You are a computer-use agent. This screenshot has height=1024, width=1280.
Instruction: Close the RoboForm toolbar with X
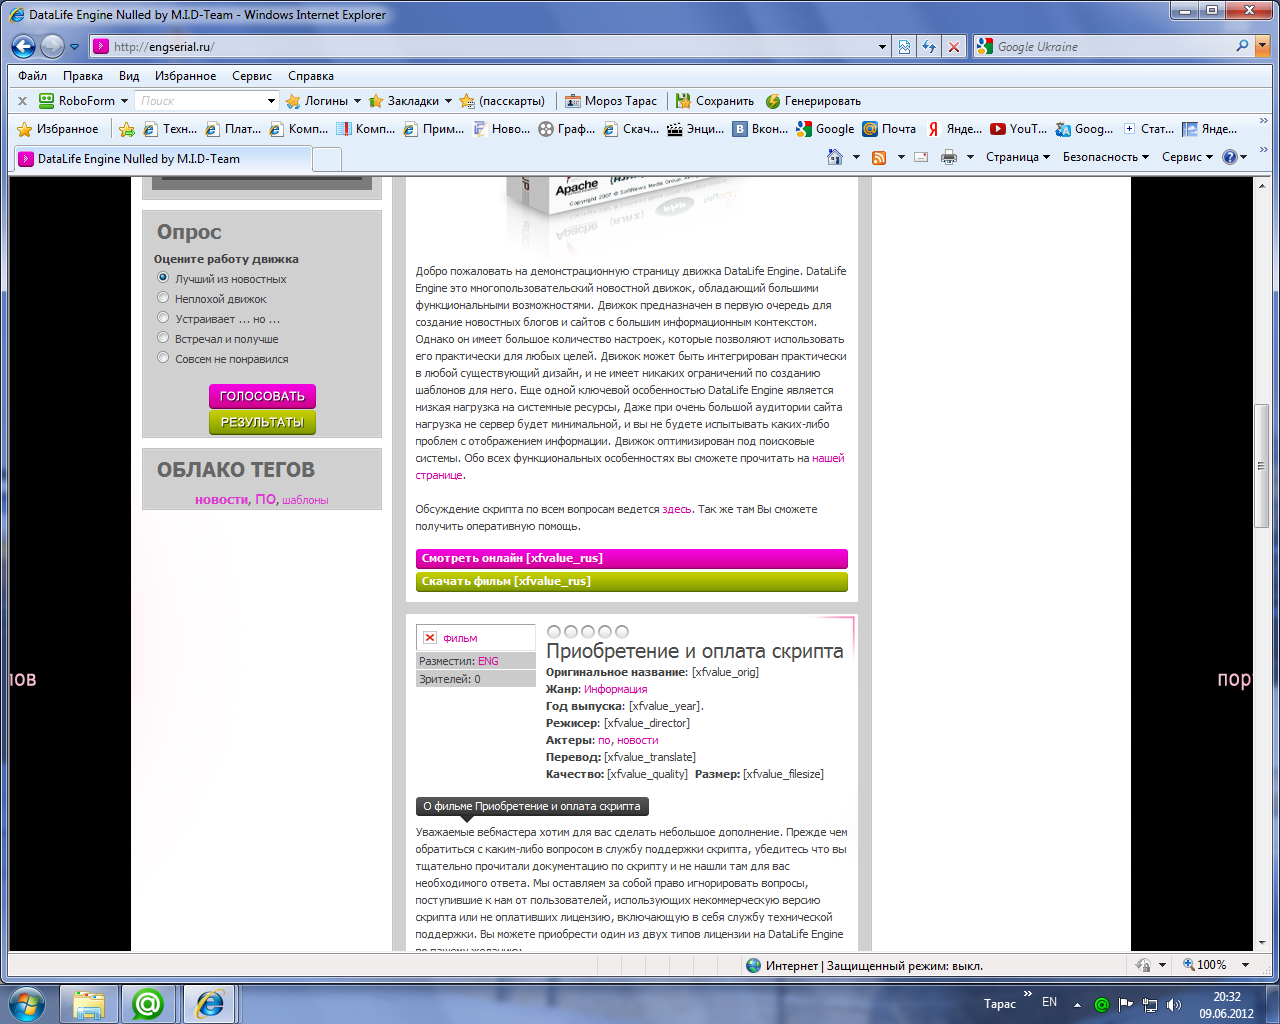point(22,101)
